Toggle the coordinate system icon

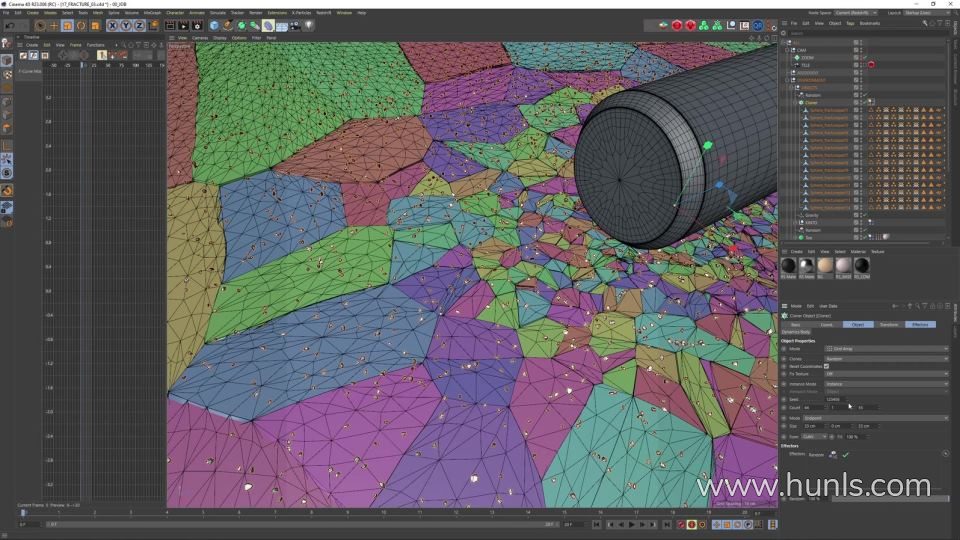click(x=152, y=26)
